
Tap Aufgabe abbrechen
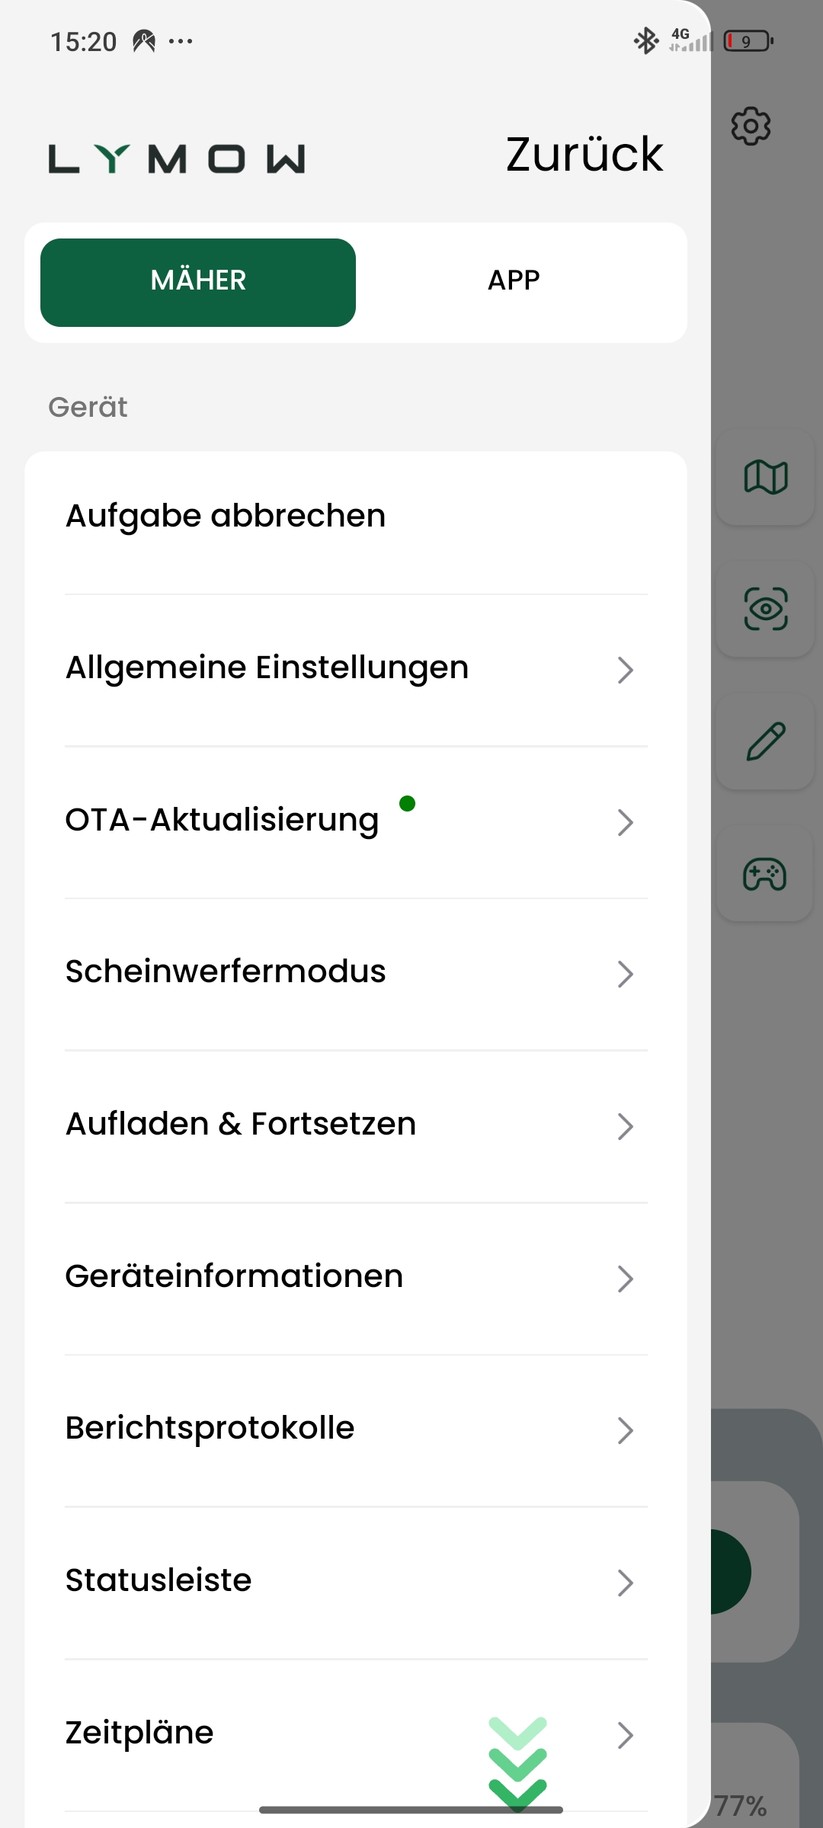[x=226, y=516]
